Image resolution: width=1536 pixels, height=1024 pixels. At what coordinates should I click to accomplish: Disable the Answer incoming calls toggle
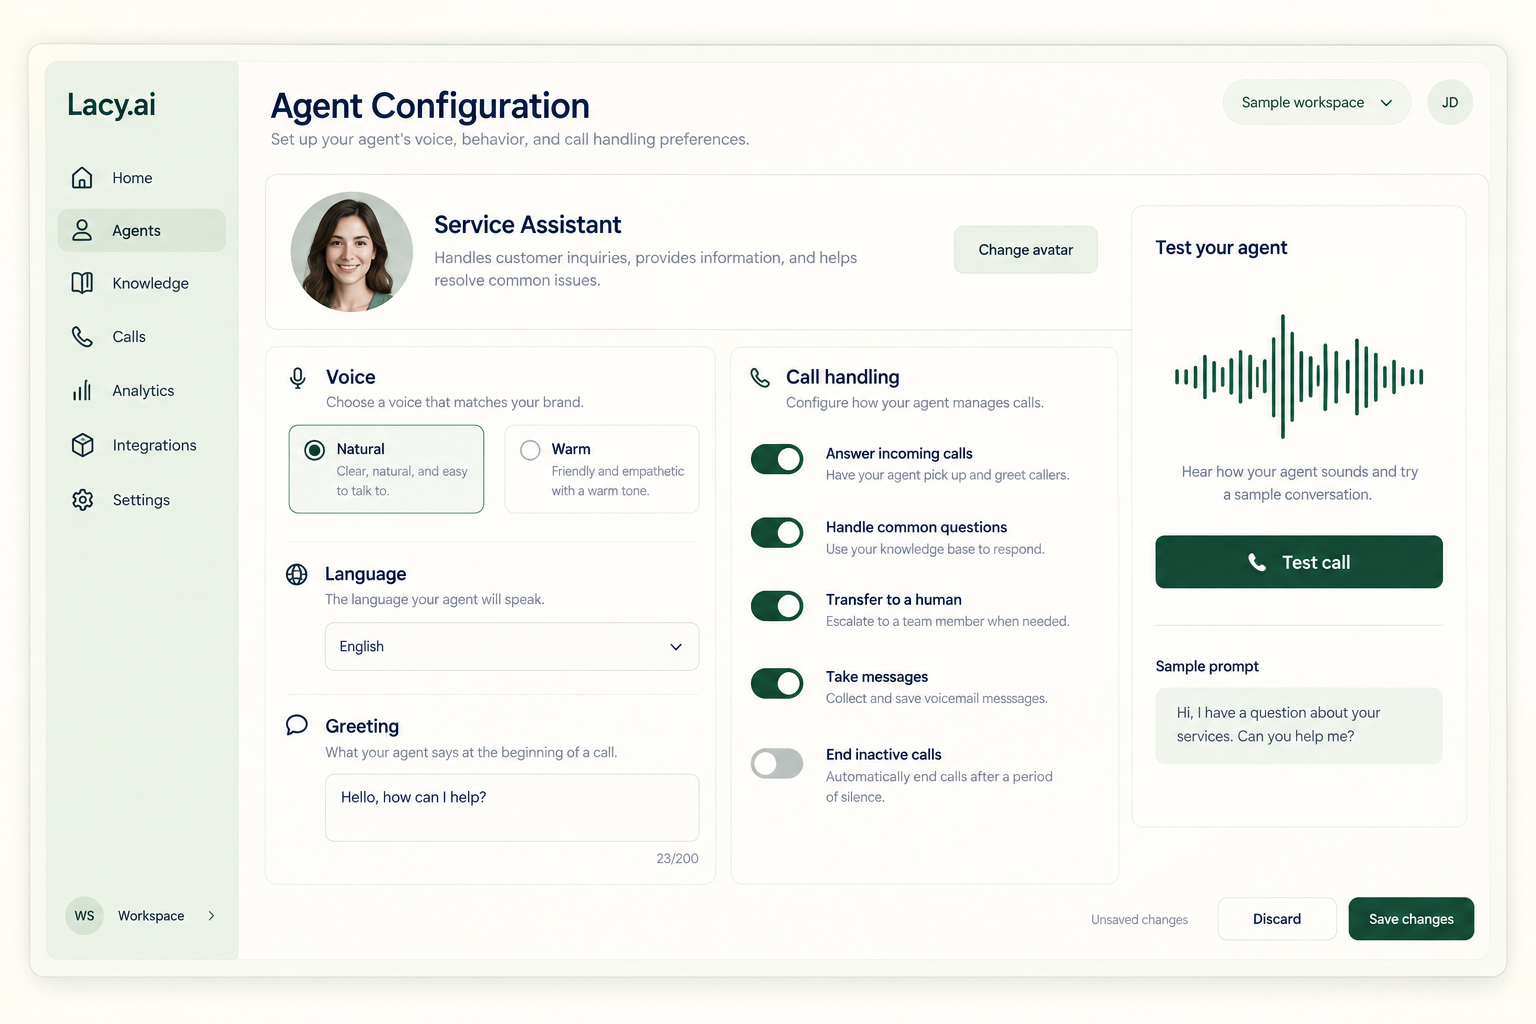tap(777, 459)
